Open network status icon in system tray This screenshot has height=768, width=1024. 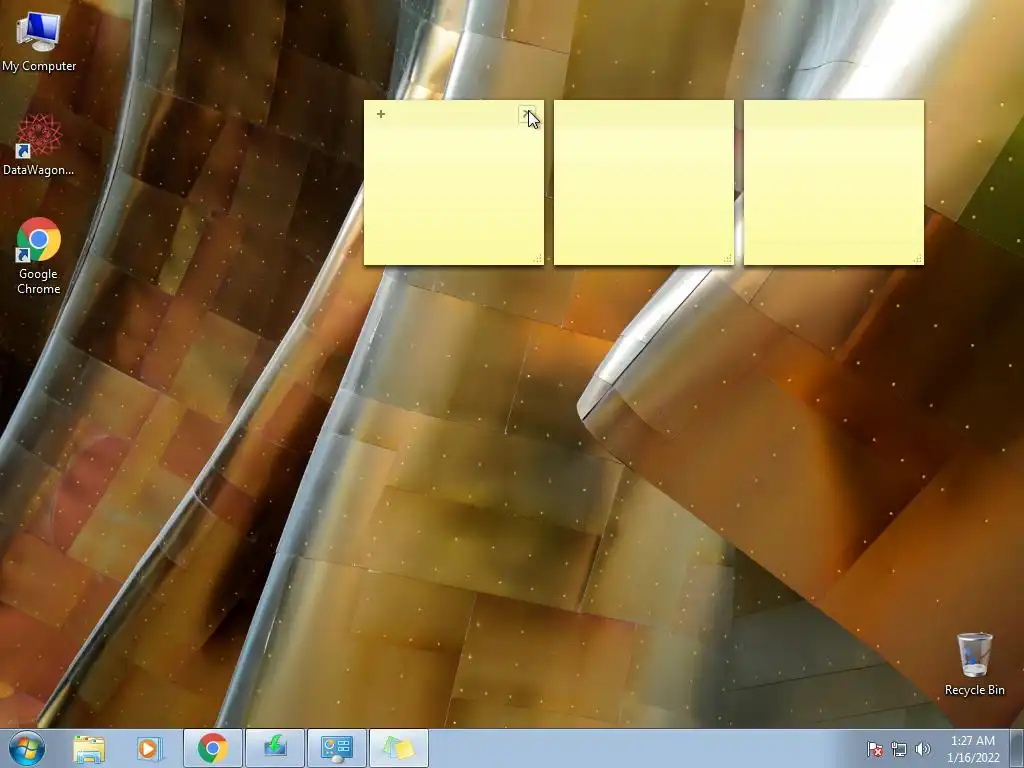[899, 749]
